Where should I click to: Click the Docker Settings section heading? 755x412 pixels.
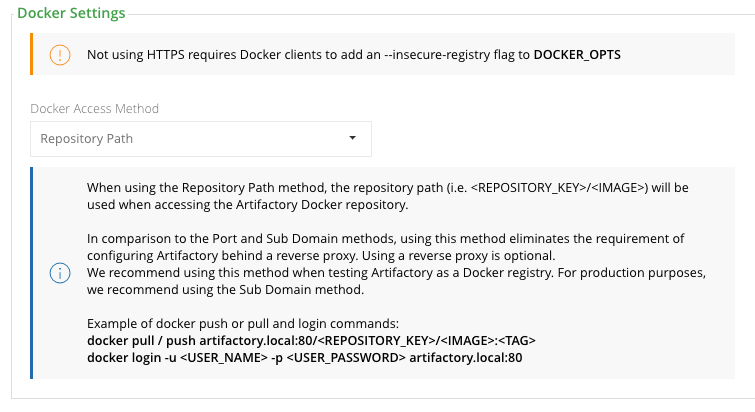coord(71,13)
